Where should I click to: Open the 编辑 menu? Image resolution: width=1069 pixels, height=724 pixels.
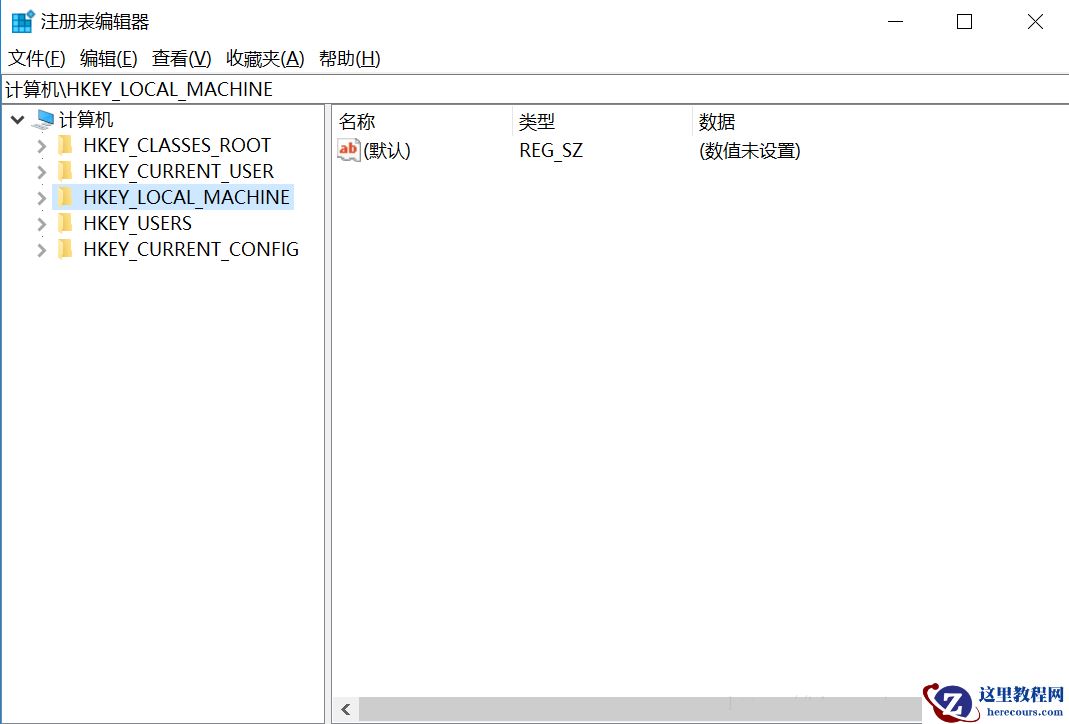[x=105, y=58]
